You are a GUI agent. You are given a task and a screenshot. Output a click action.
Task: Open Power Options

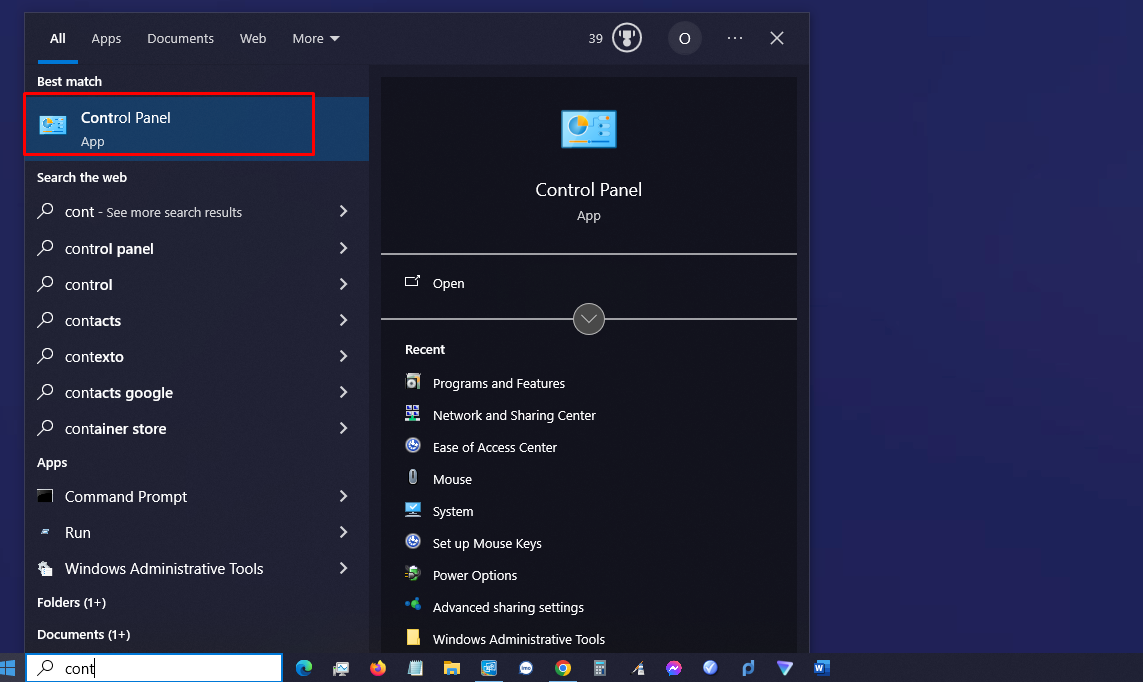(475, 575)
